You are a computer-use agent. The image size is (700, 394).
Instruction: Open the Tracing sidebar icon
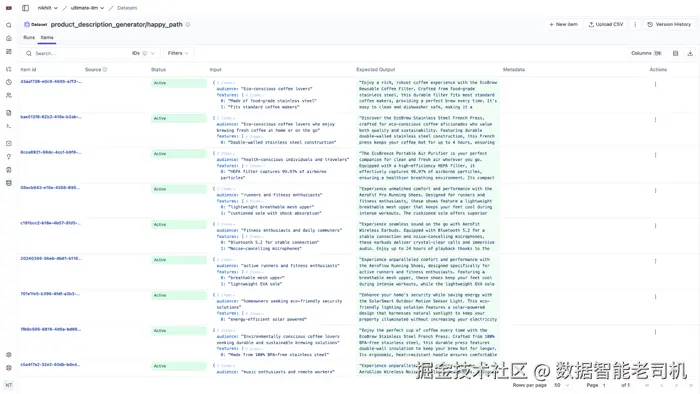point(8,69)
